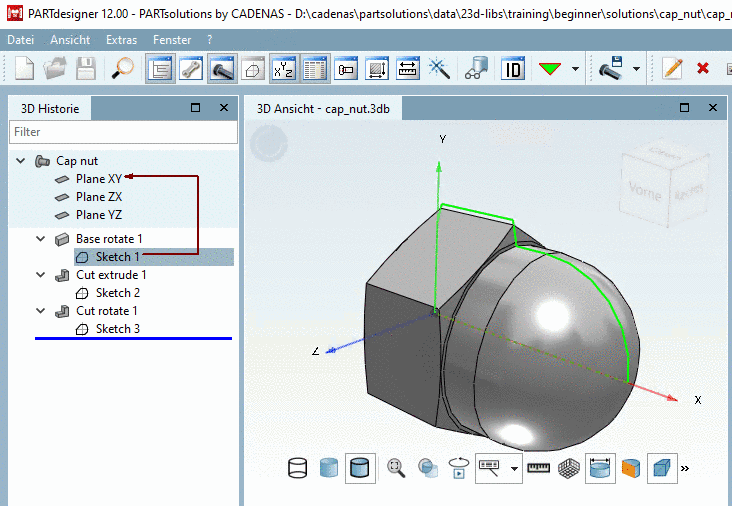Select the 3D Historie tab
732x506 pixels.
pyautogui.click(x=50, y=109)
